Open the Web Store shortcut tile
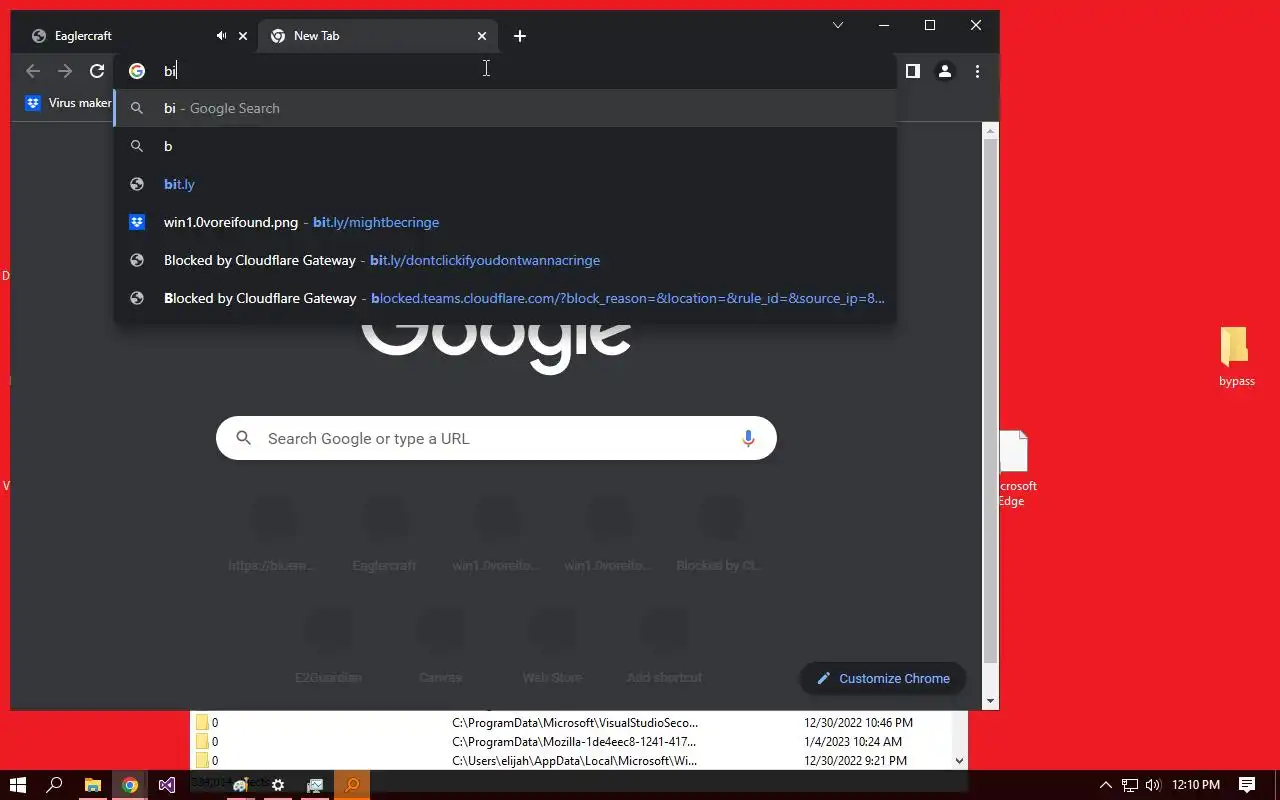 coord(552,647)
